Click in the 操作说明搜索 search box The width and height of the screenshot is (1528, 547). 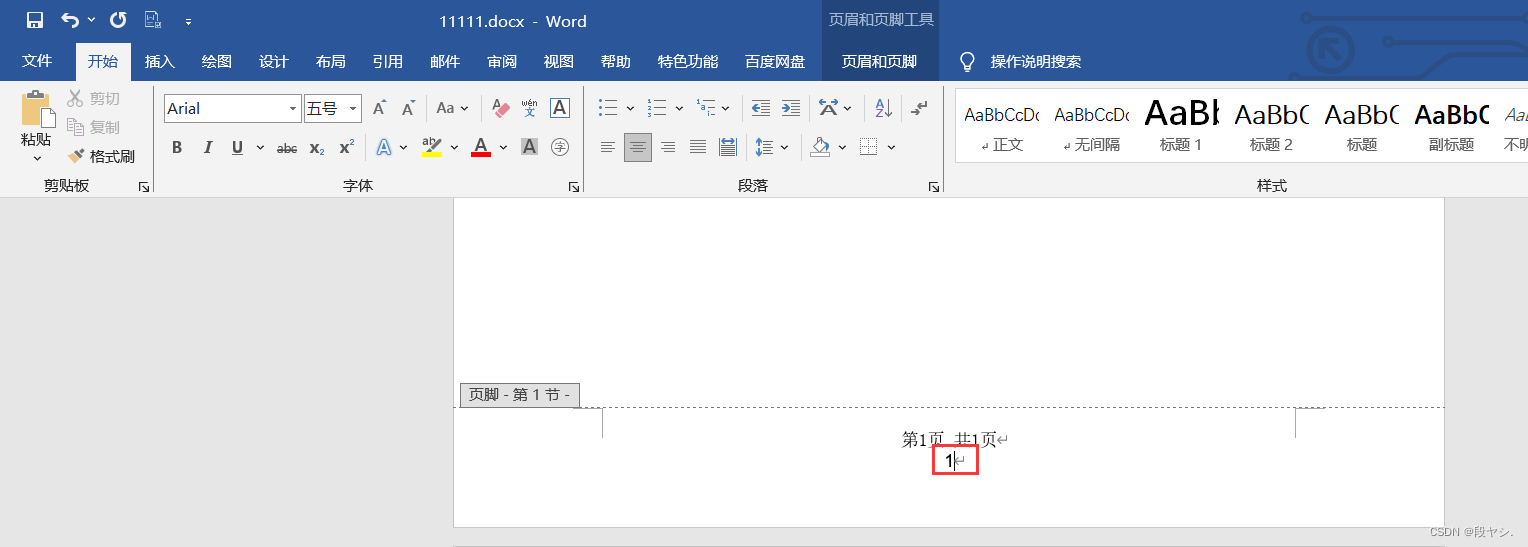click(x=1036, y=62)
